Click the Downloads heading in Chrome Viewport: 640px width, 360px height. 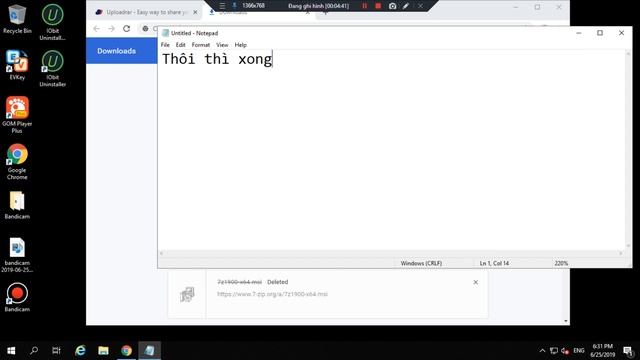[x=116, y=51]
